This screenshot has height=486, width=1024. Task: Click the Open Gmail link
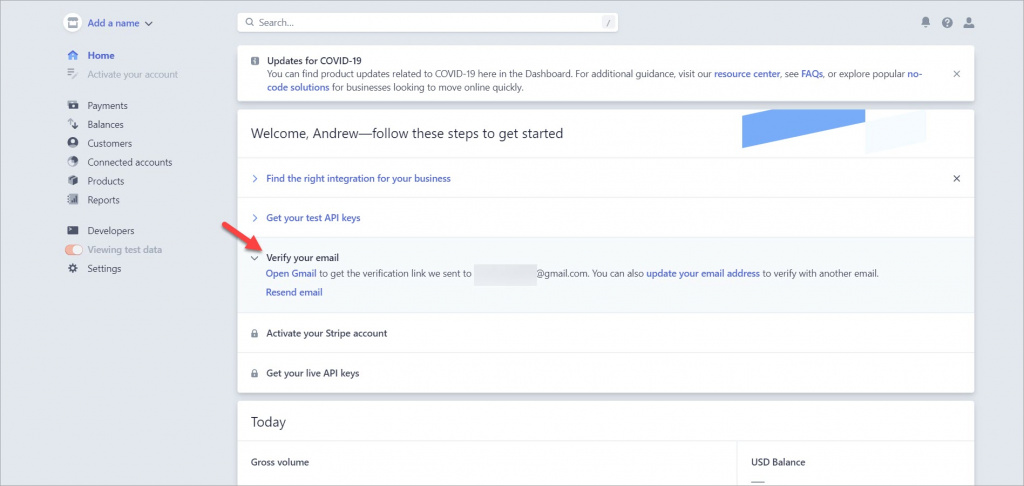pyautogui.click(x=291, y=274)
